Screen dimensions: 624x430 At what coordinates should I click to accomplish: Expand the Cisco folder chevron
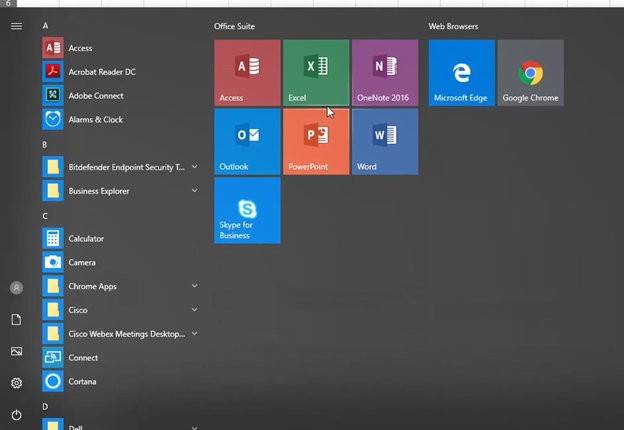(195, 309)
